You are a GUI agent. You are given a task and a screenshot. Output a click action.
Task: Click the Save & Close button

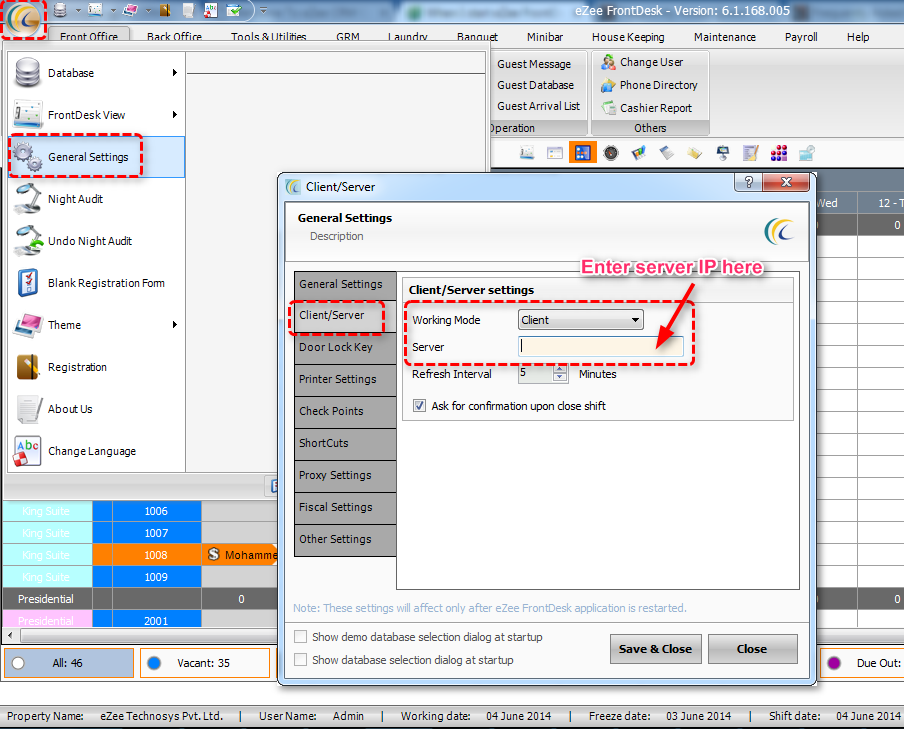tap(655, 649)
